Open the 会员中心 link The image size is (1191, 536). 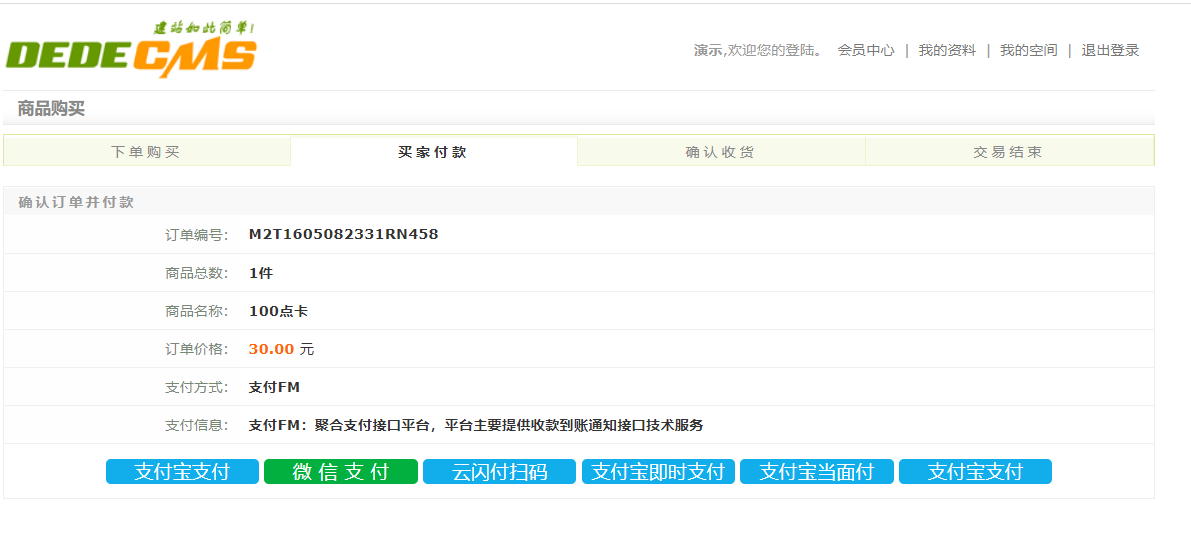[866, 50]
